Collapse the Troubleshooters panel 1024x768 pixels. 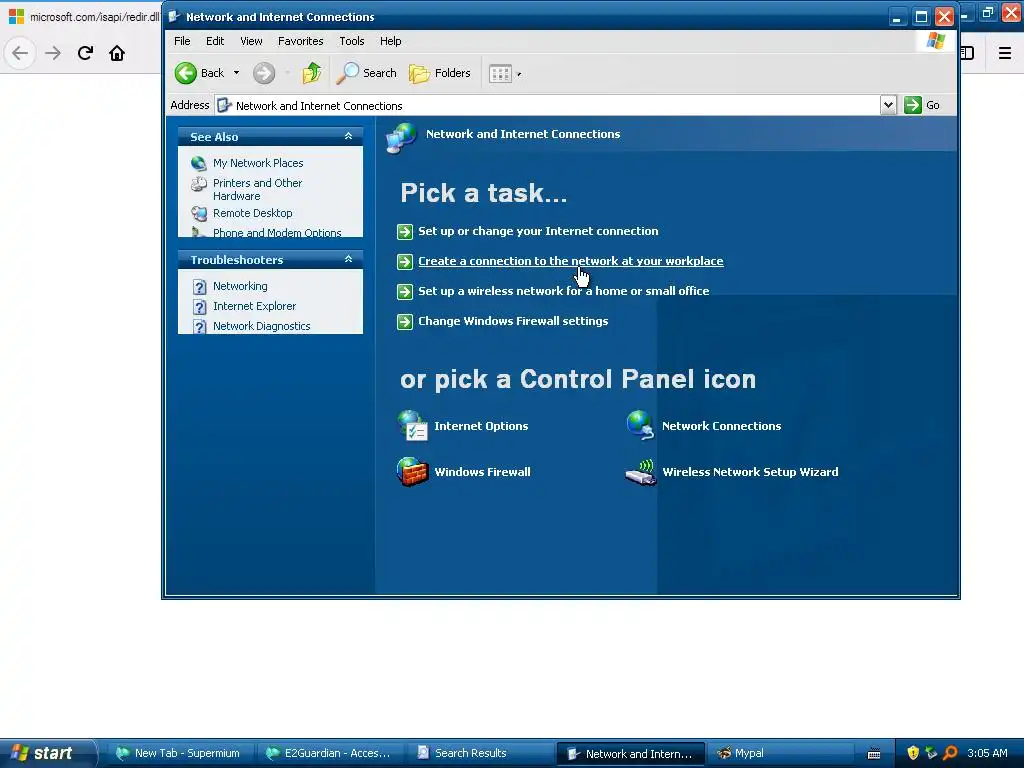pos(348,259)
